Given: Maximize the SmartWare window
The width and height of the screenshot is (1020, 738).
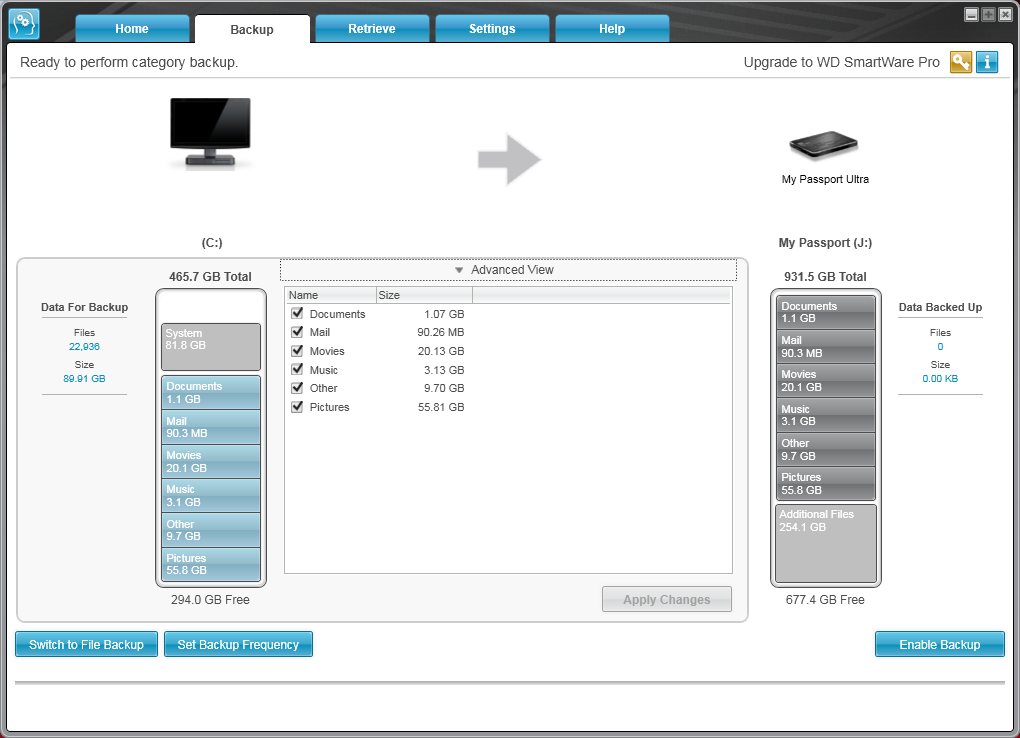Looking at the screenshot, I should 988,14.
